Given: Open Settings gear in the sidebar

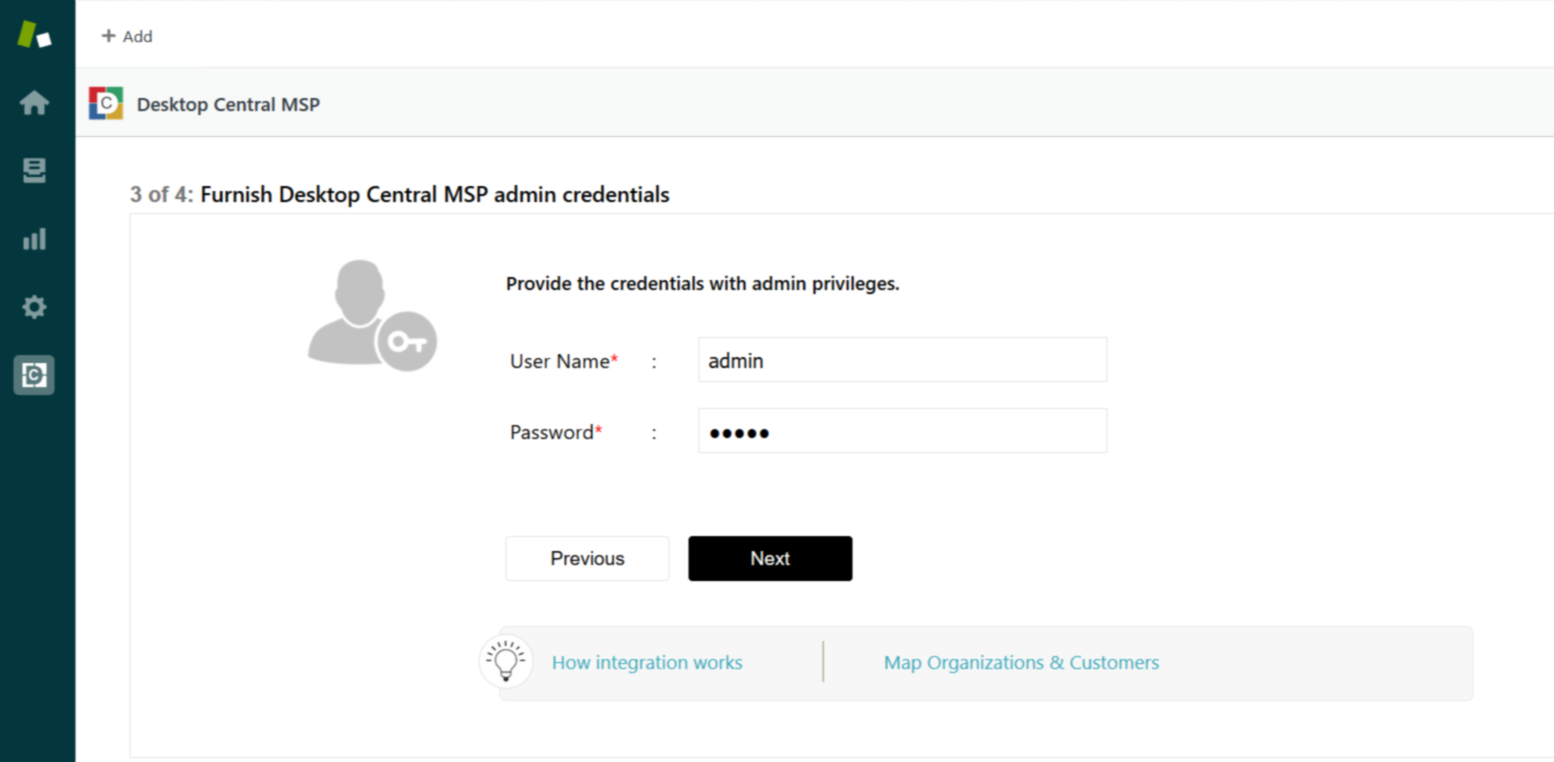Looking at the screenshot, I should click(34, 307).
